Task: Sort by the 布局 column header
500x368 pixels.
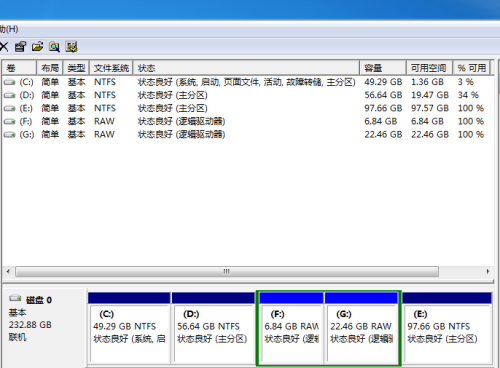Action: click(x=50, y=68)
